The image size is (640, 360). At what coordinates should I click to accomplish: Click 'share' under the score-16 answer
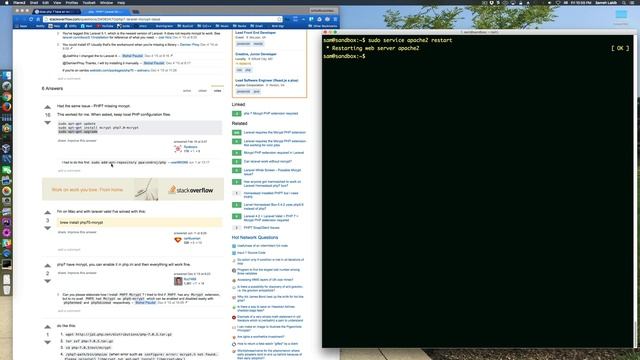pos(61,140)
